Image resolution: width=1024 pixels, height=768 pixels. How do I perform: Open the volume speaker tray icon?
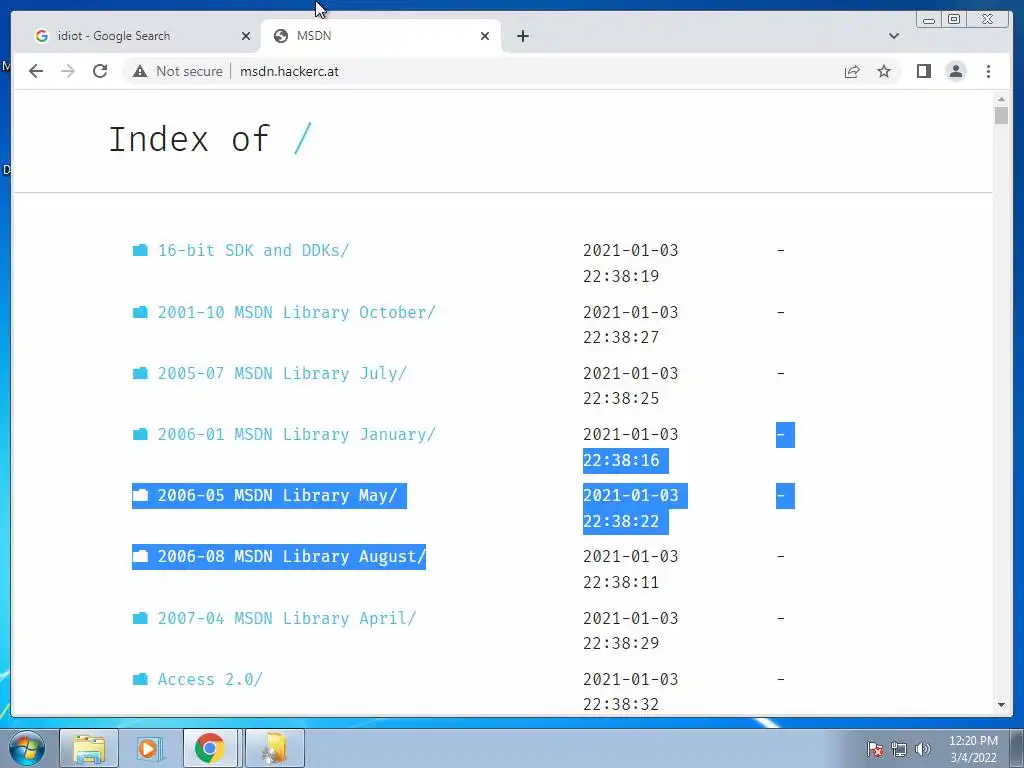point(922,749)
